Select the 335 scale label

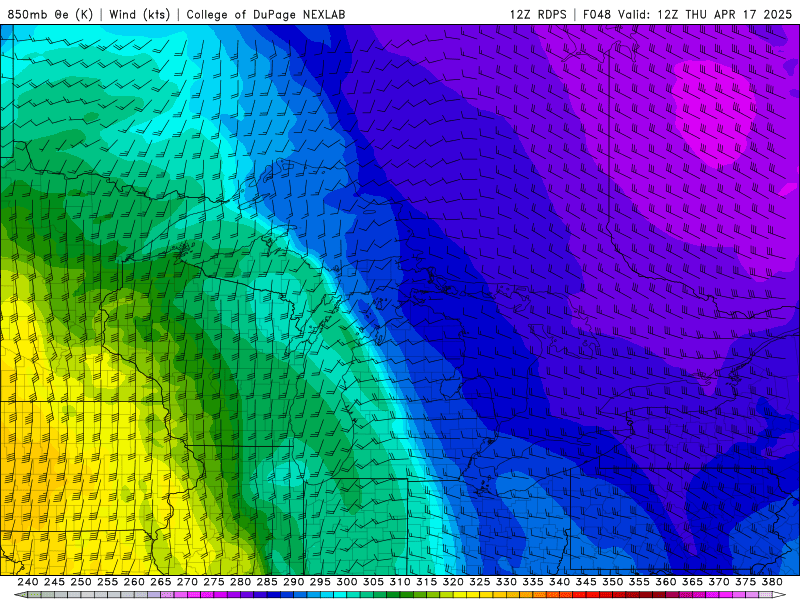tap(533, 582)
